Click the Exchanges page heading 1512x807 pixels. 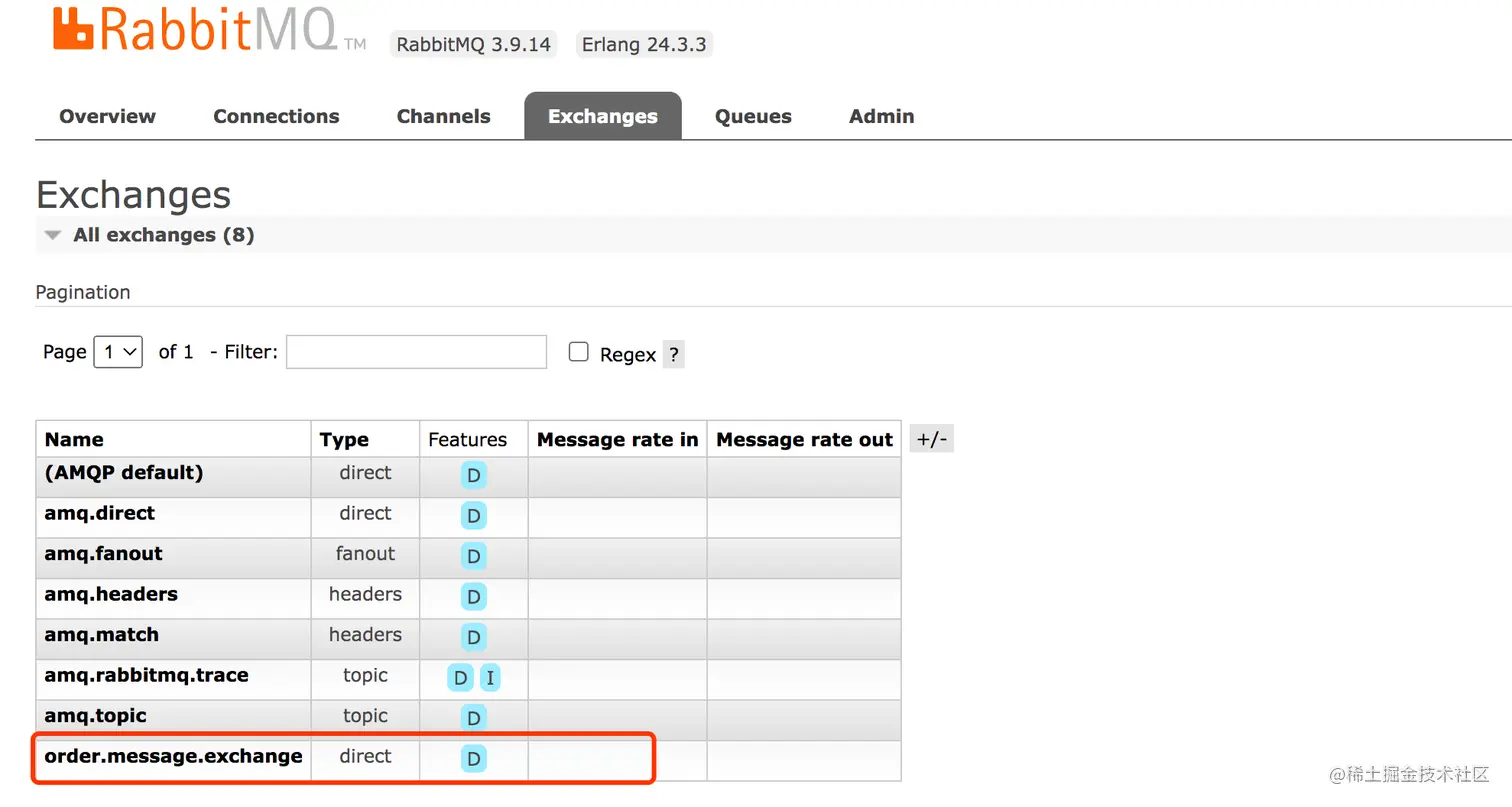coord(133,194)
